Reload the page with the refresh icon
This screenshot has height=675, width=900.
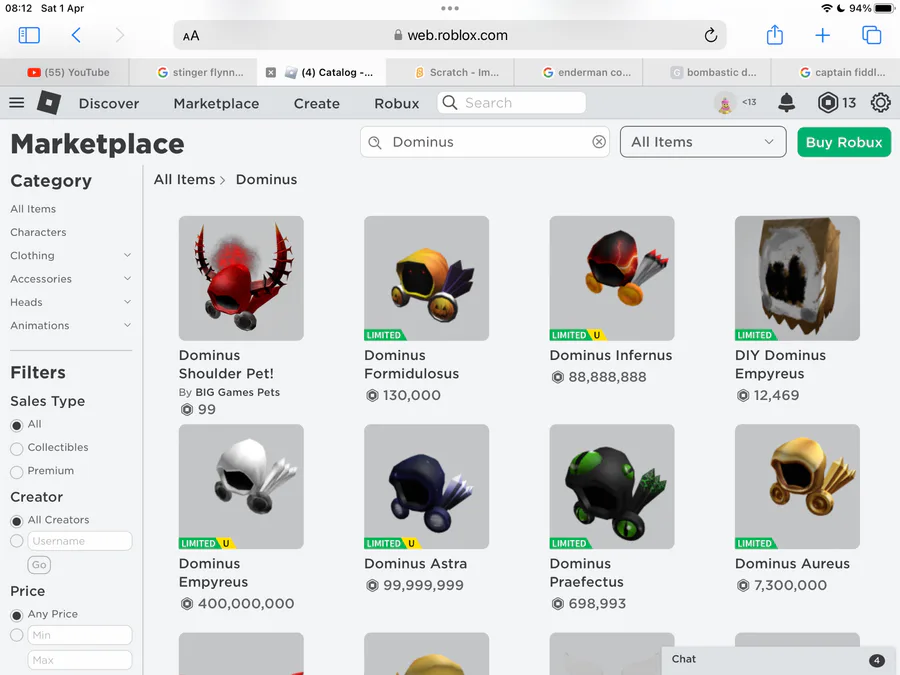click(711, 35)
